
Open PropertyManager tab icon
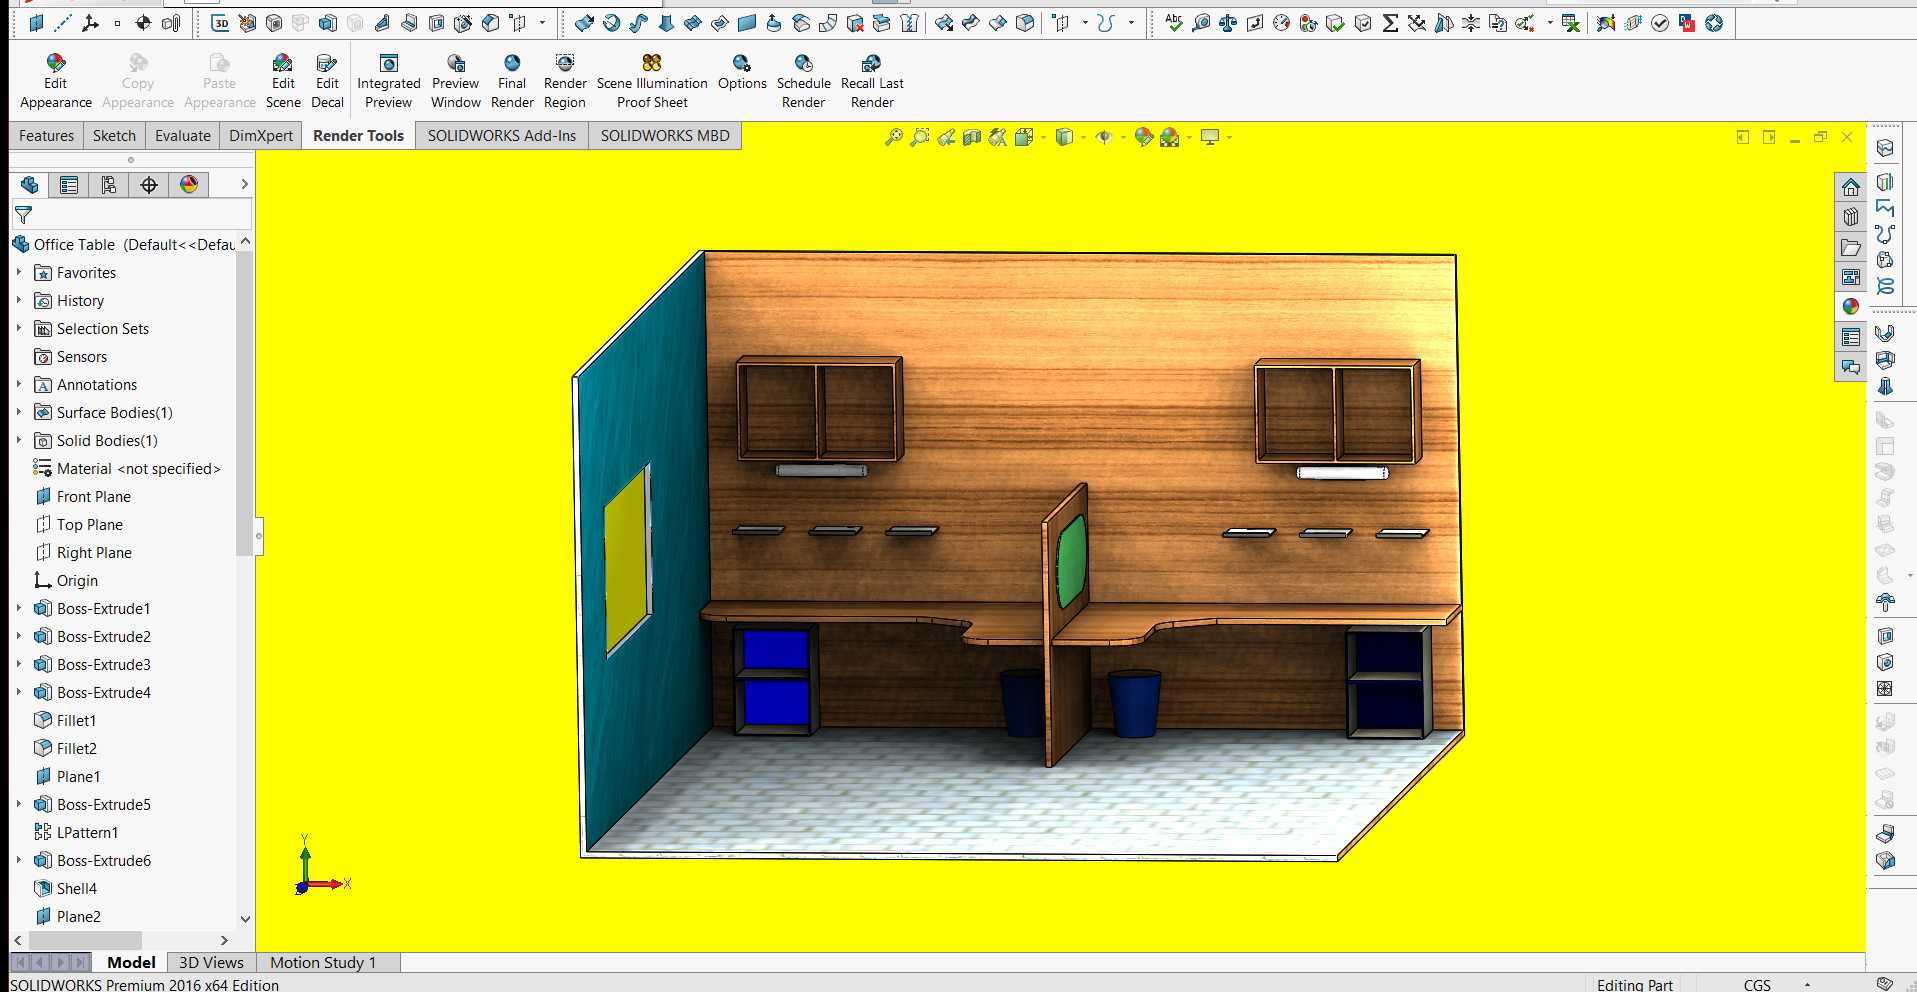(69, 185)
